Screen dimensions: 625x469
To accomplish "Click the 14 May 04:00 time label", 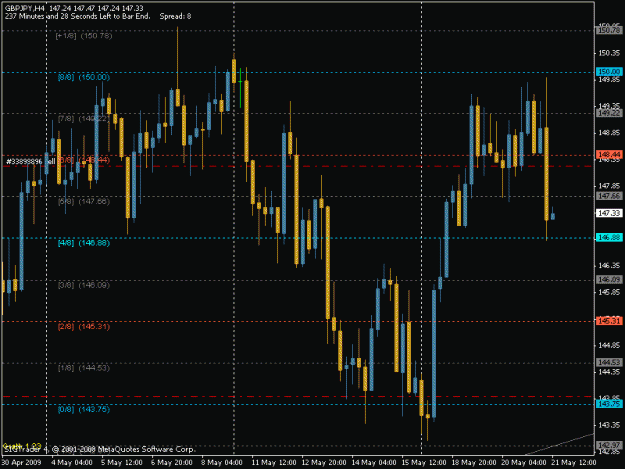I will [374, 463].
